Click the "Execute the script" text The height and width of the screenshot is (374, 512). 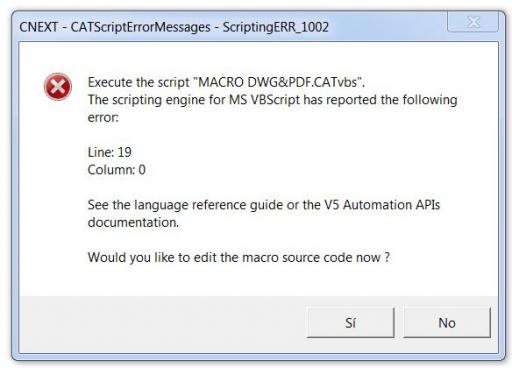tap(138, 82)
